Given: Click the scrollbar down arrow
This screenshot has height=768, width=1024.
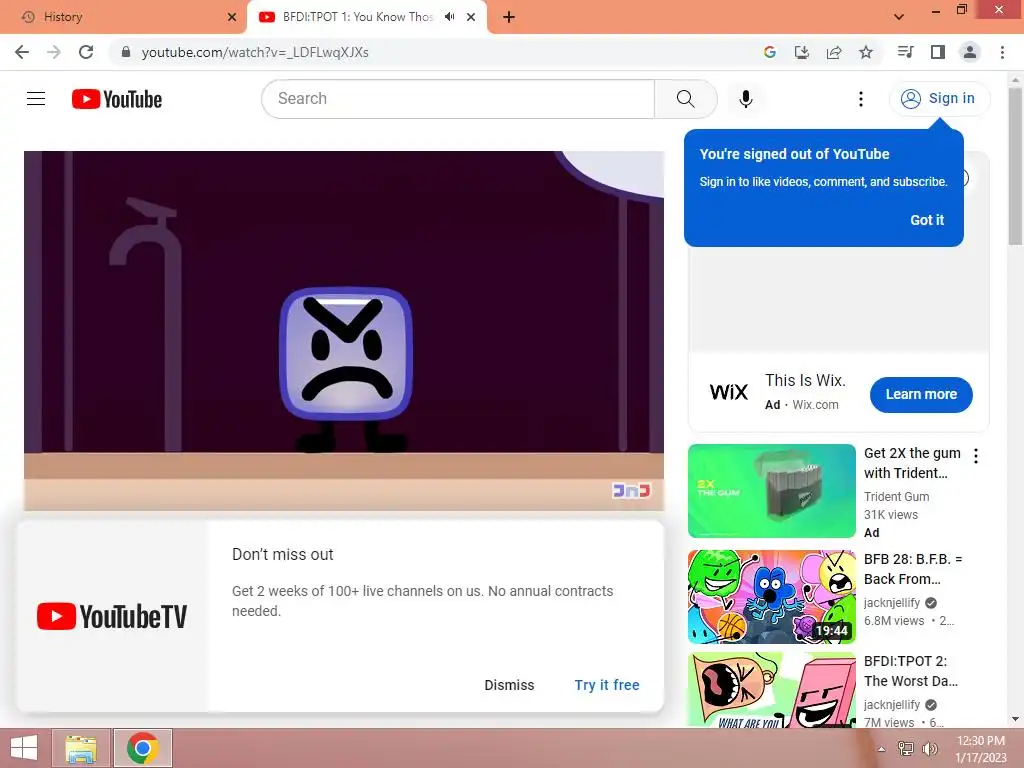Looking at the screenshot, I should point(1016,719).
